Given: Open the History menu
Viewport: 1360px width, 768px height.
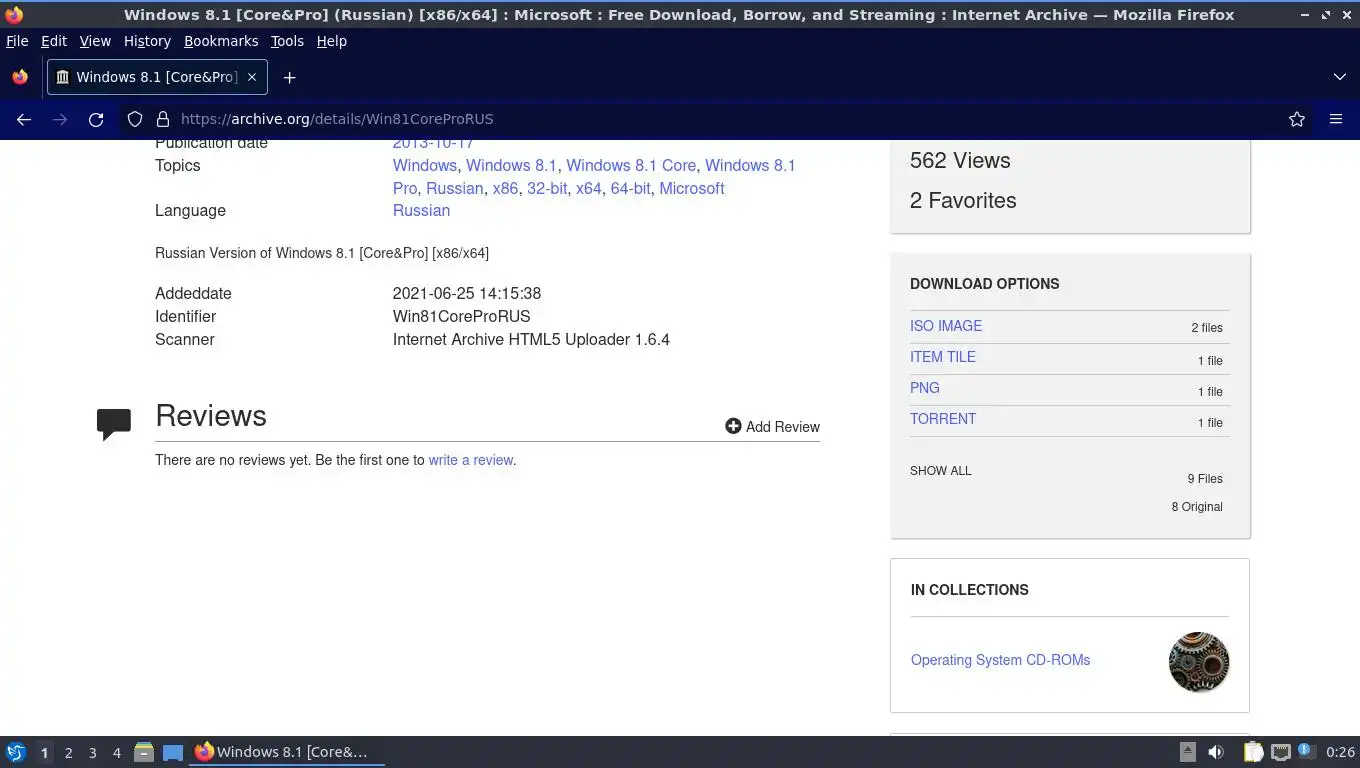Looking at the screenshot, I should (147, 41).
